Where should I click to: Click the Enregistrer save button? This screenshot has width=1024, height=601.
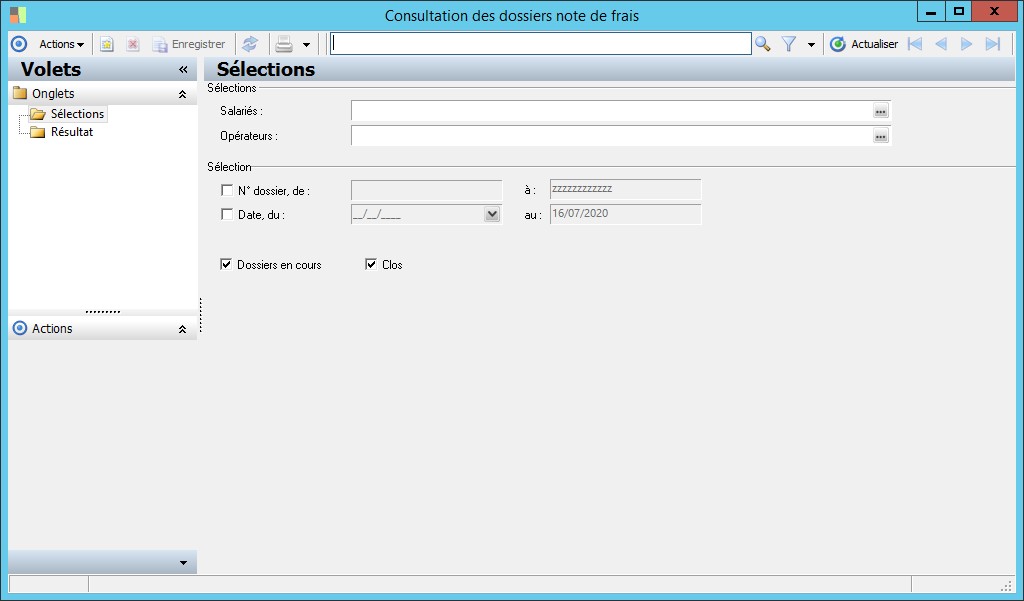(x=189, y=44)
